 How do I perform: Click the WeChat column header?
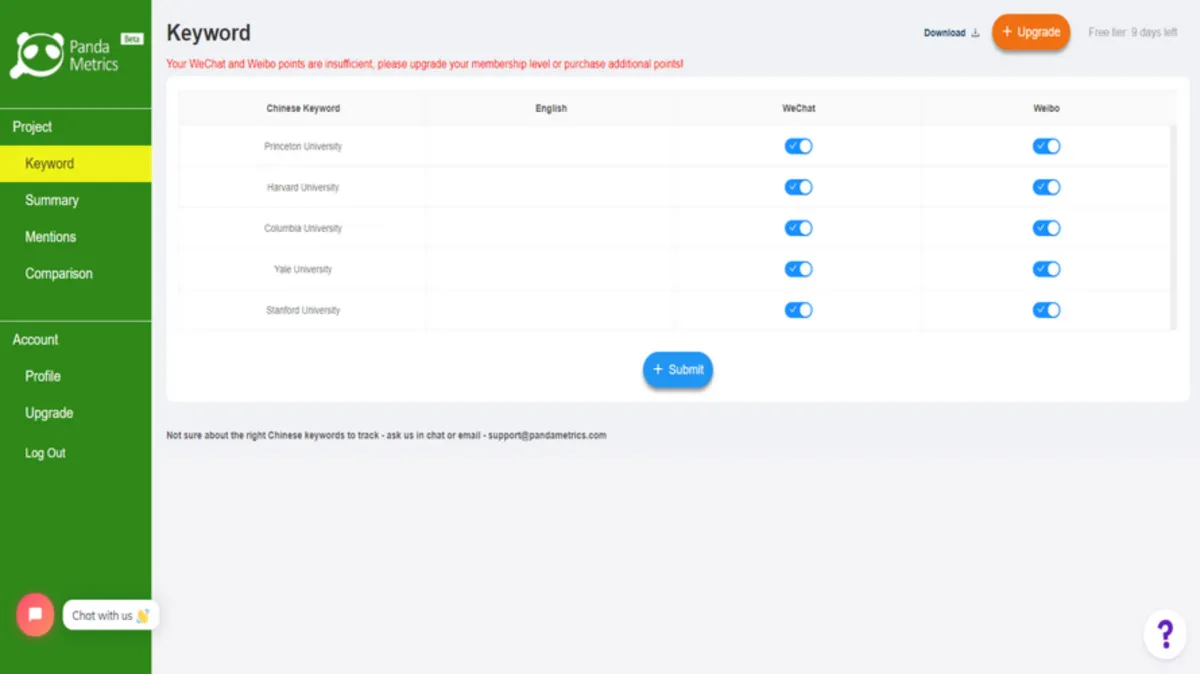(799, 108)
